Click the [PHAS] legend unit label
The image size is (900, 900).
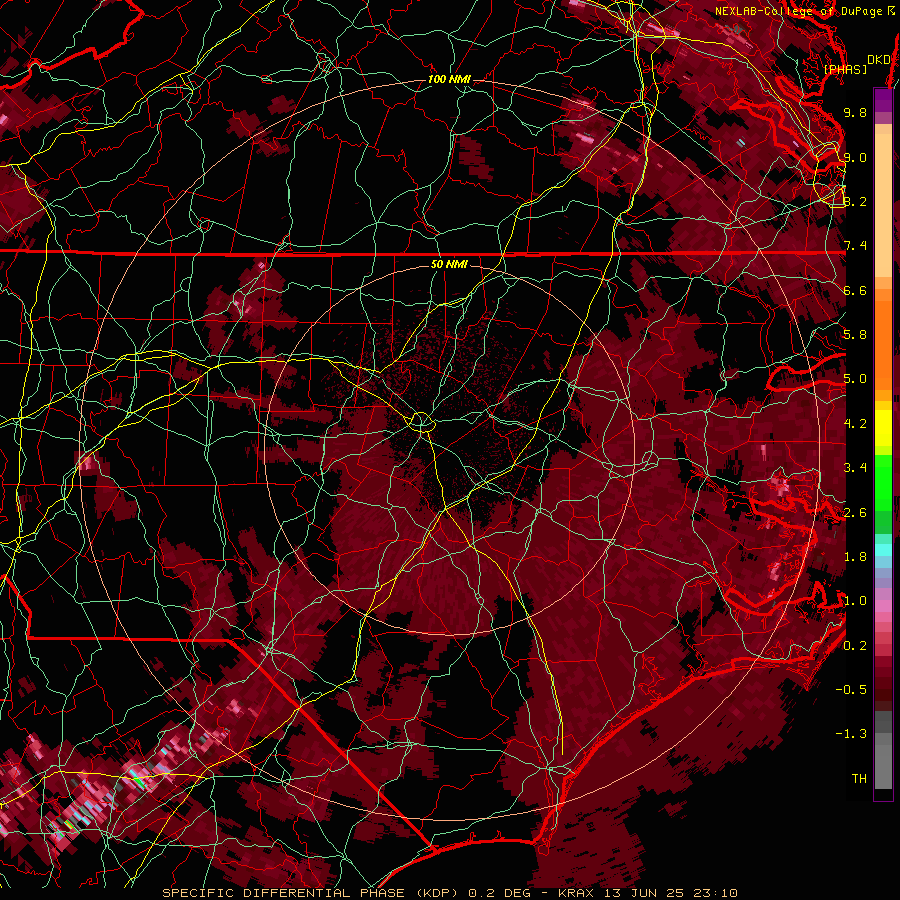845,69
